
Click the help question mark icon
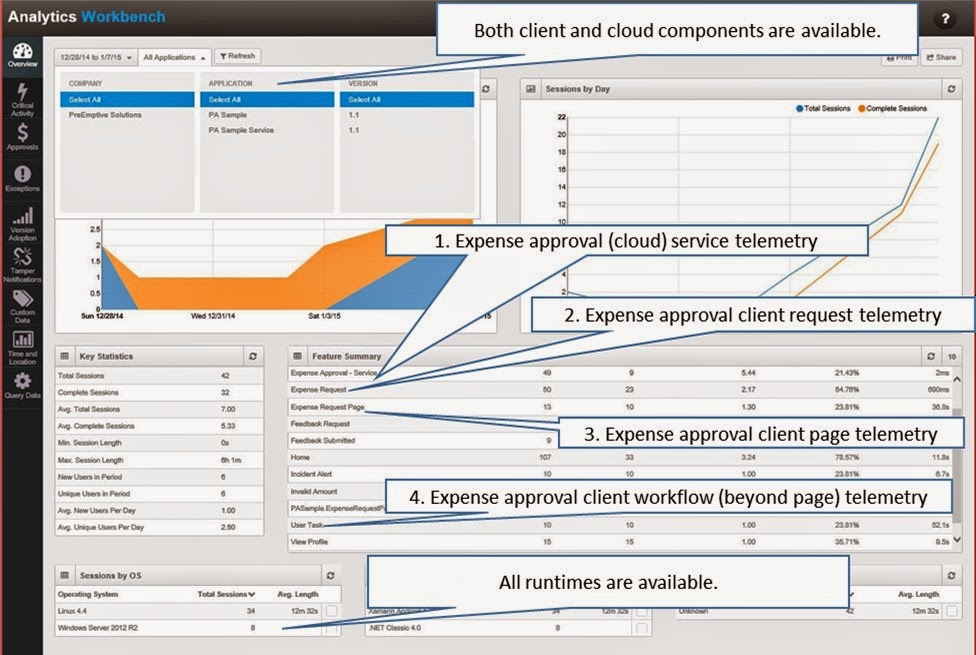(945, 19)
